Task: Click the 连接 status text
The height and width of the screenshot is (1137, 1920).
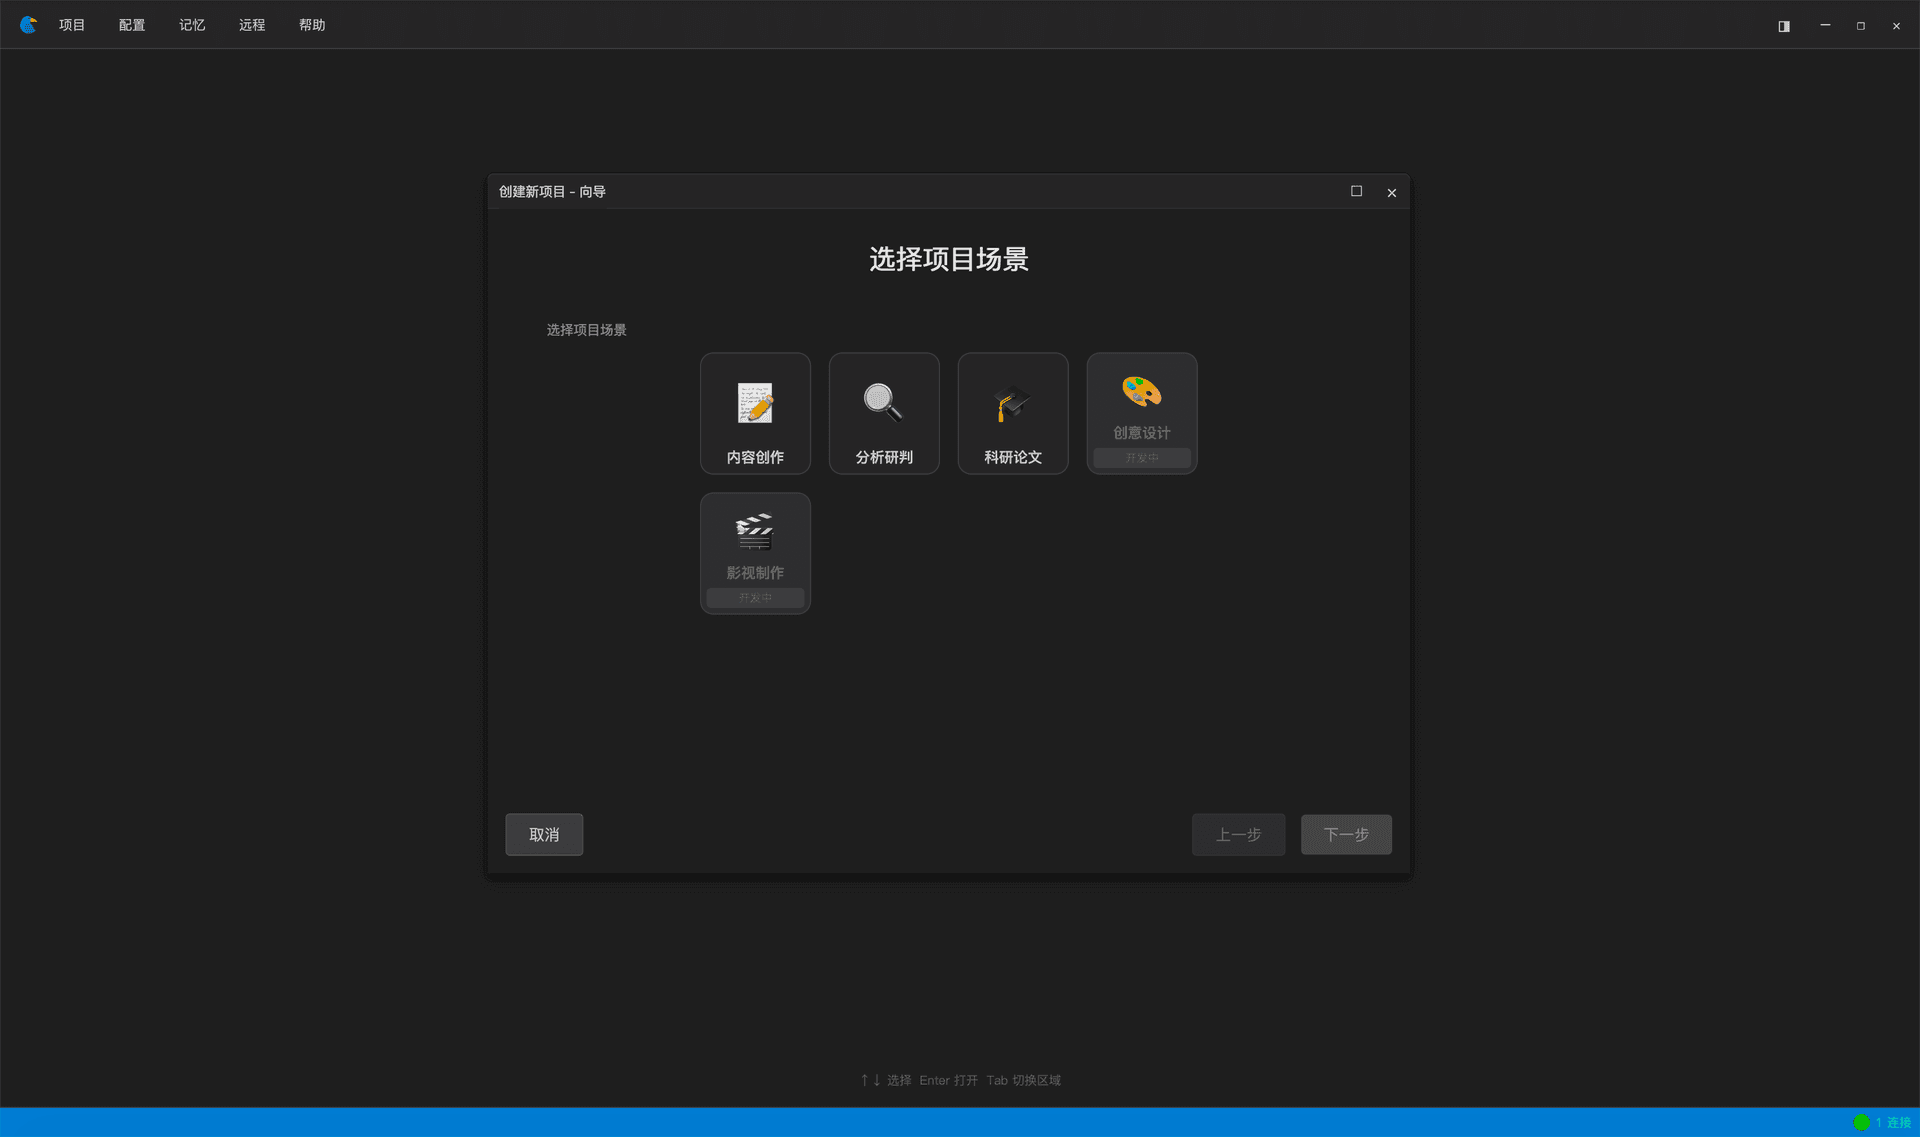Action: tap(1898, 1122)
